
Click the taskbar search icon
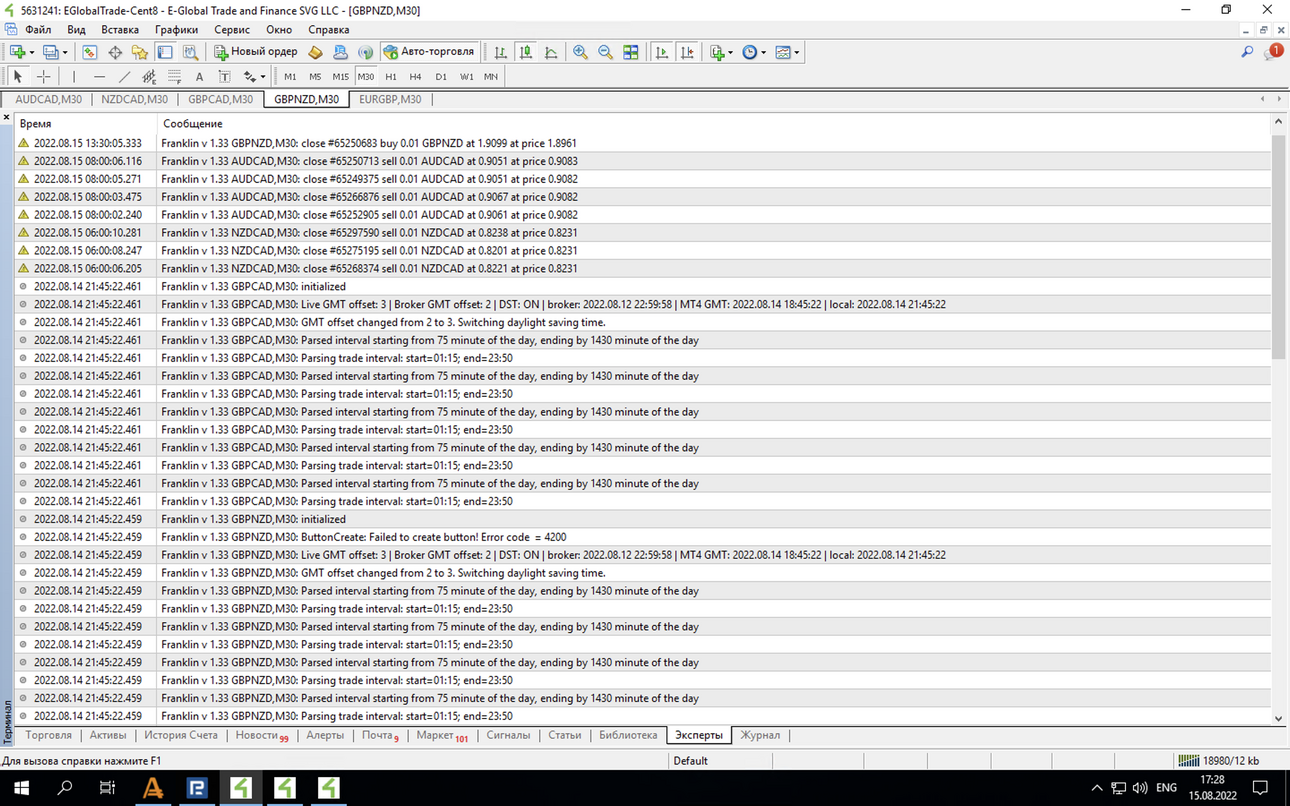[x=65, y=788]
